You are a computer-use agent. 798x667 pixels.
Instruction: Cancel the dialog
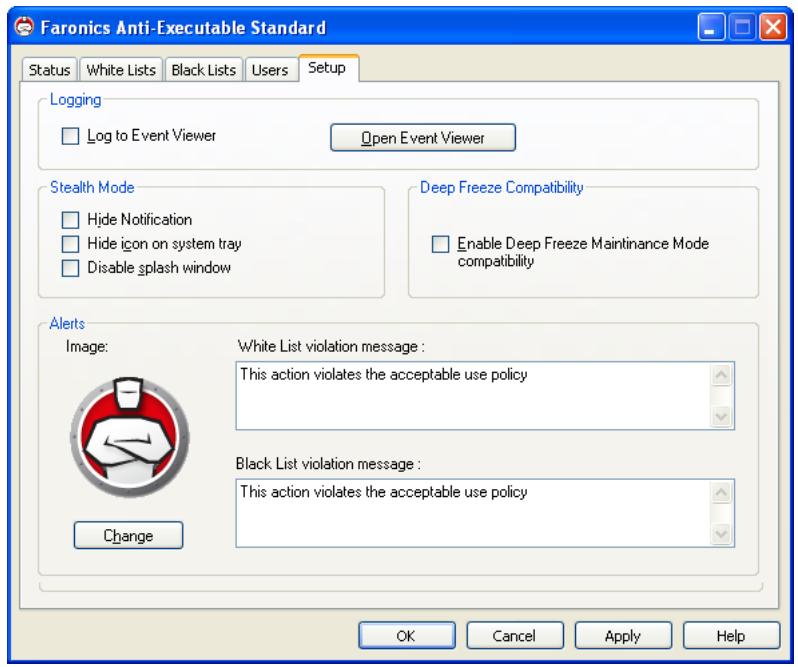pos(515,636)
